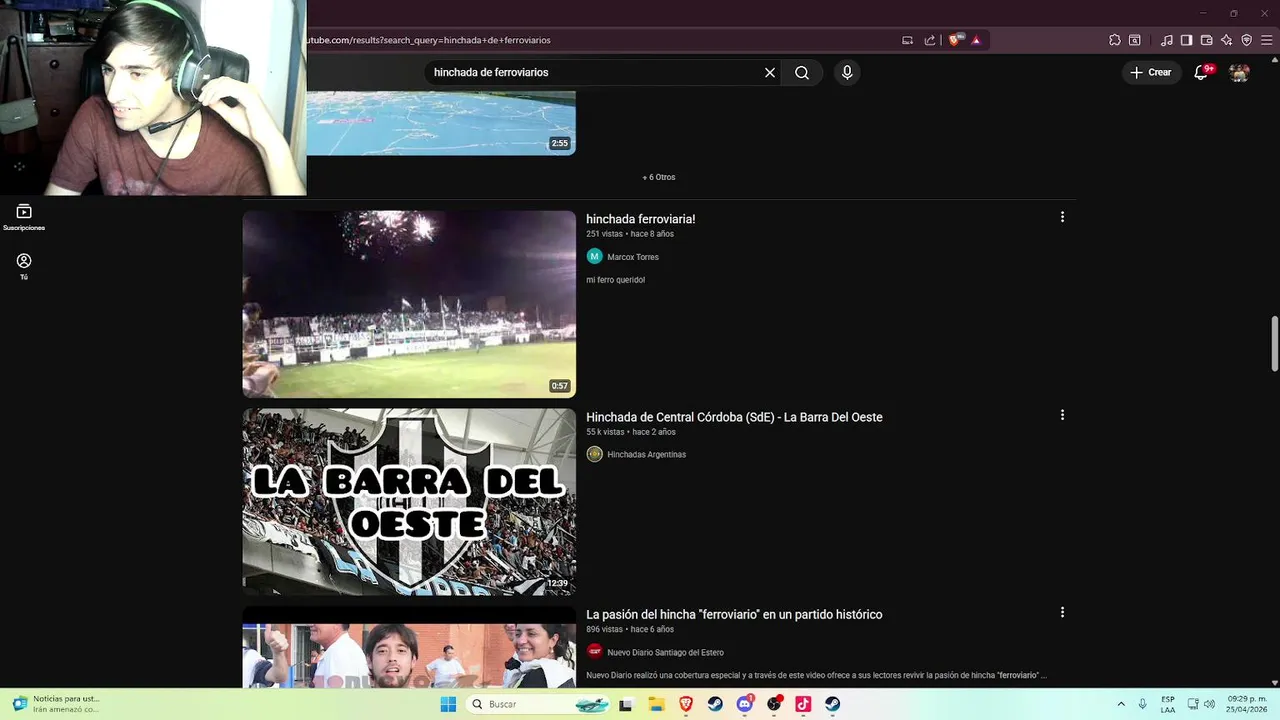The height and width of the screenshot is (720, 1280).
Task: Play the La Barra Del Oeste thumbnail
Action: click(409, 501)
